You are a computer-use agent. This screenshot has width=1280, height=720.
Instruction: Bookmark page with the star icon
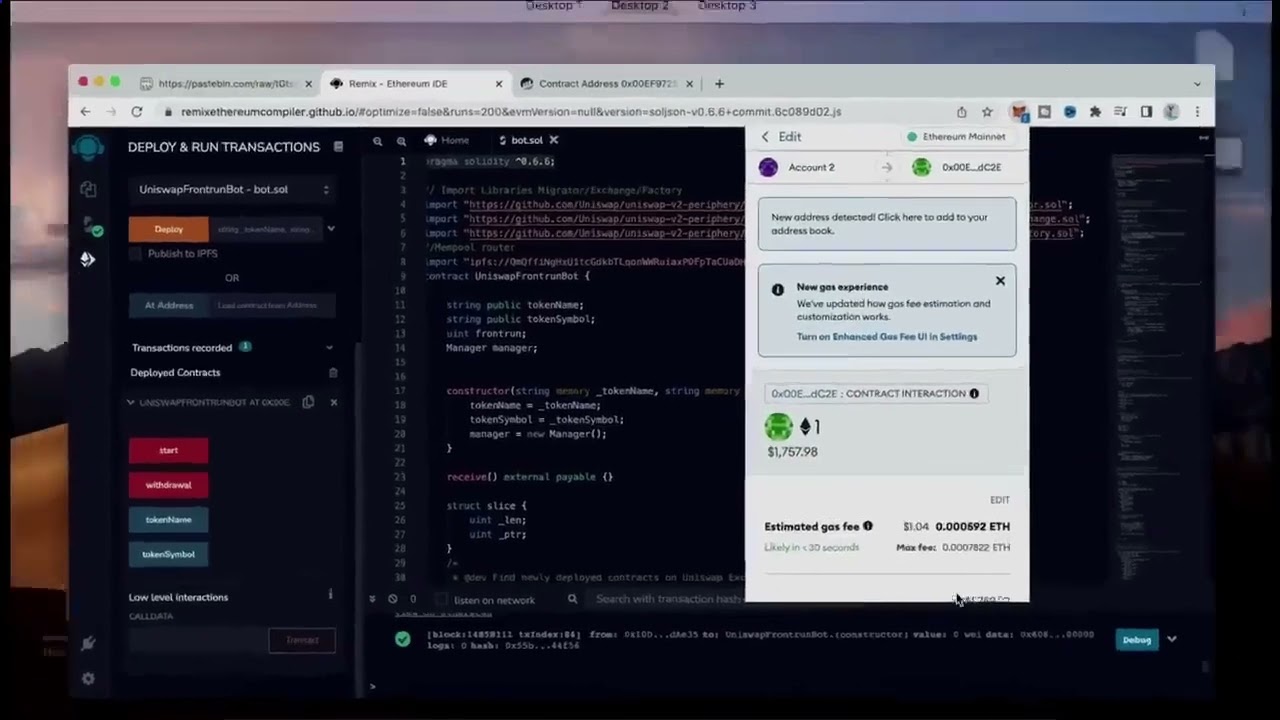click(987, 112)
